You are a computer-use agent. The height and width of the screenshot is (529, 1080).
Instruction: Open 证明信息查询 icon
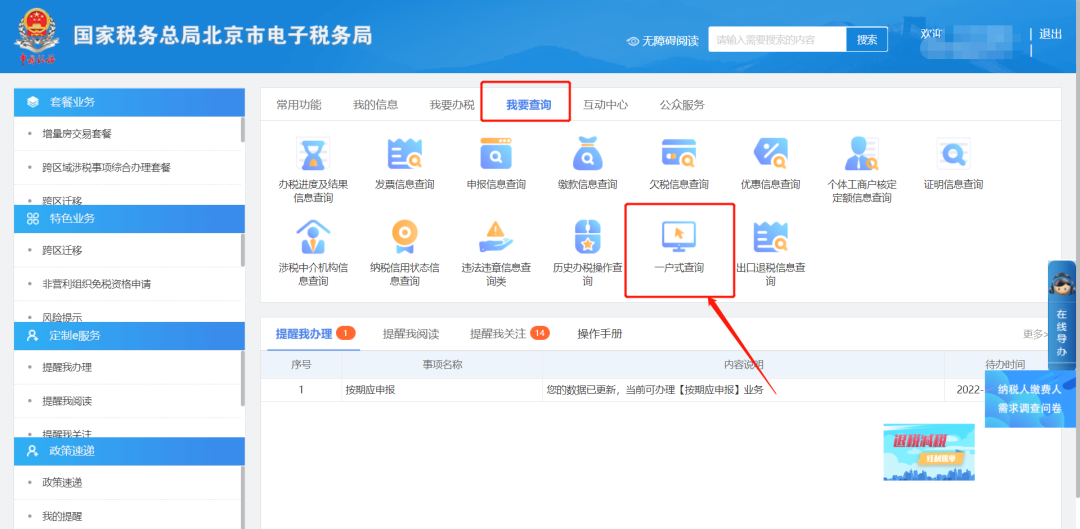[953, 154]
